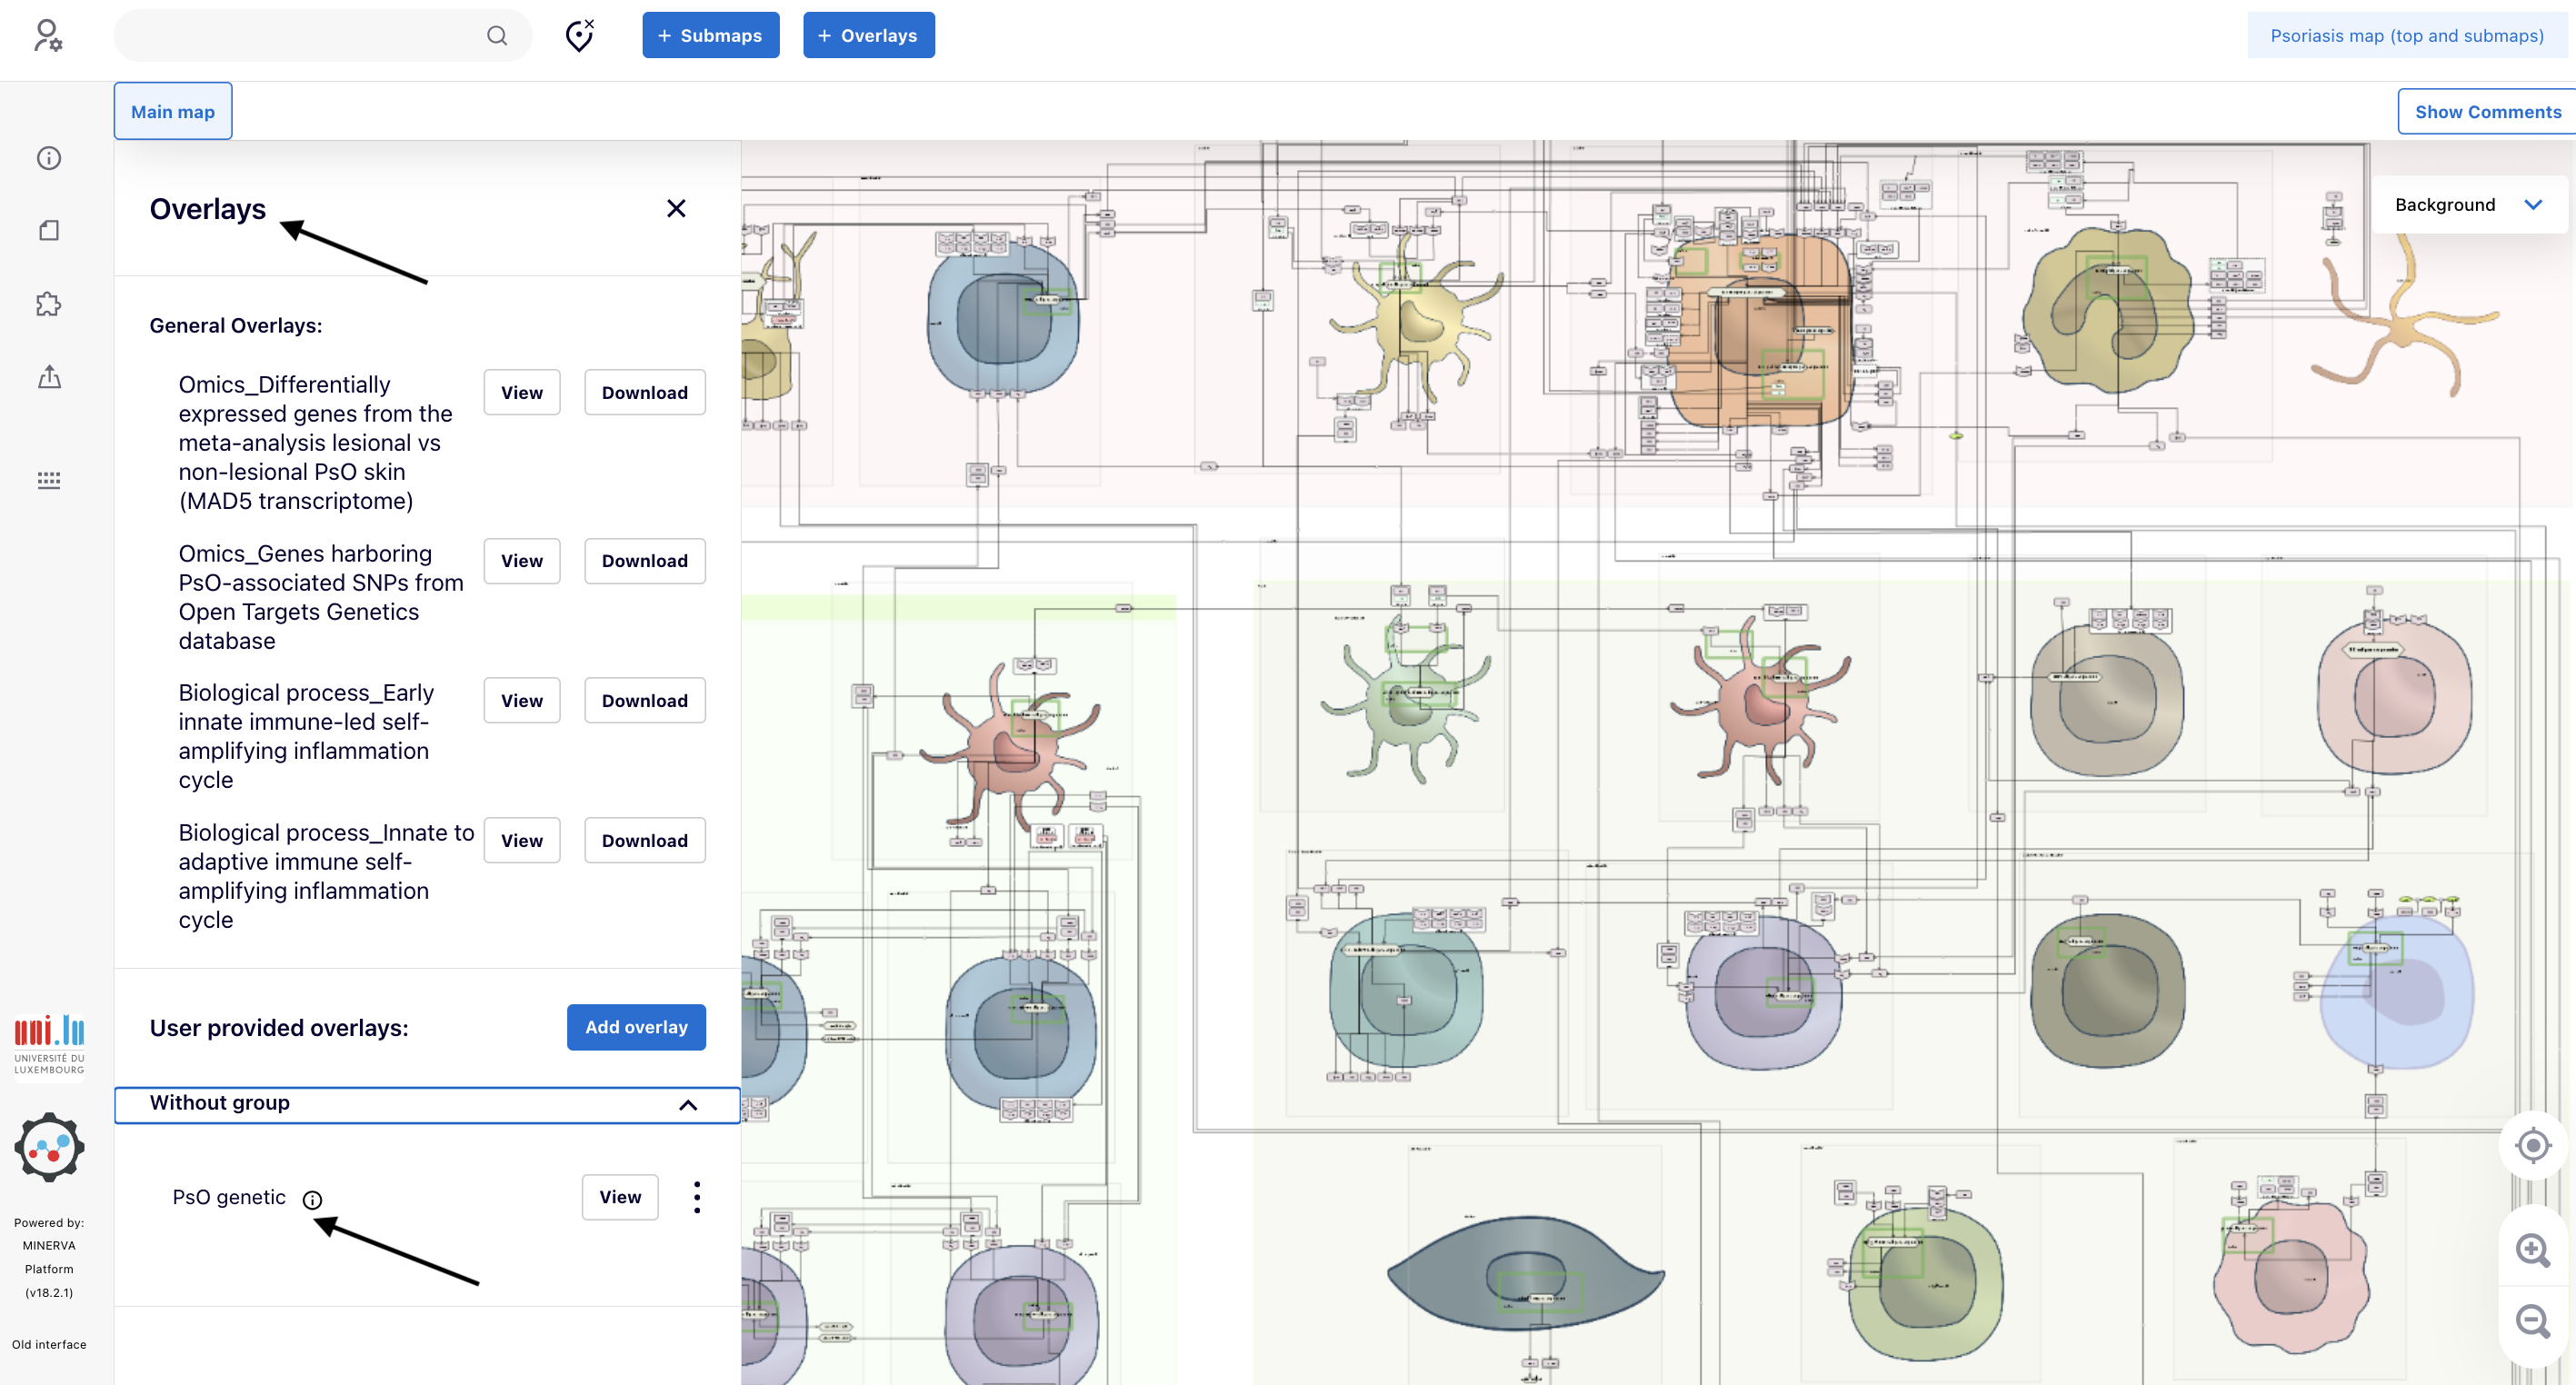2576x1385 pixels.
Task: Click the export upload icon in sidebar
Action: [x=49, y=377]
